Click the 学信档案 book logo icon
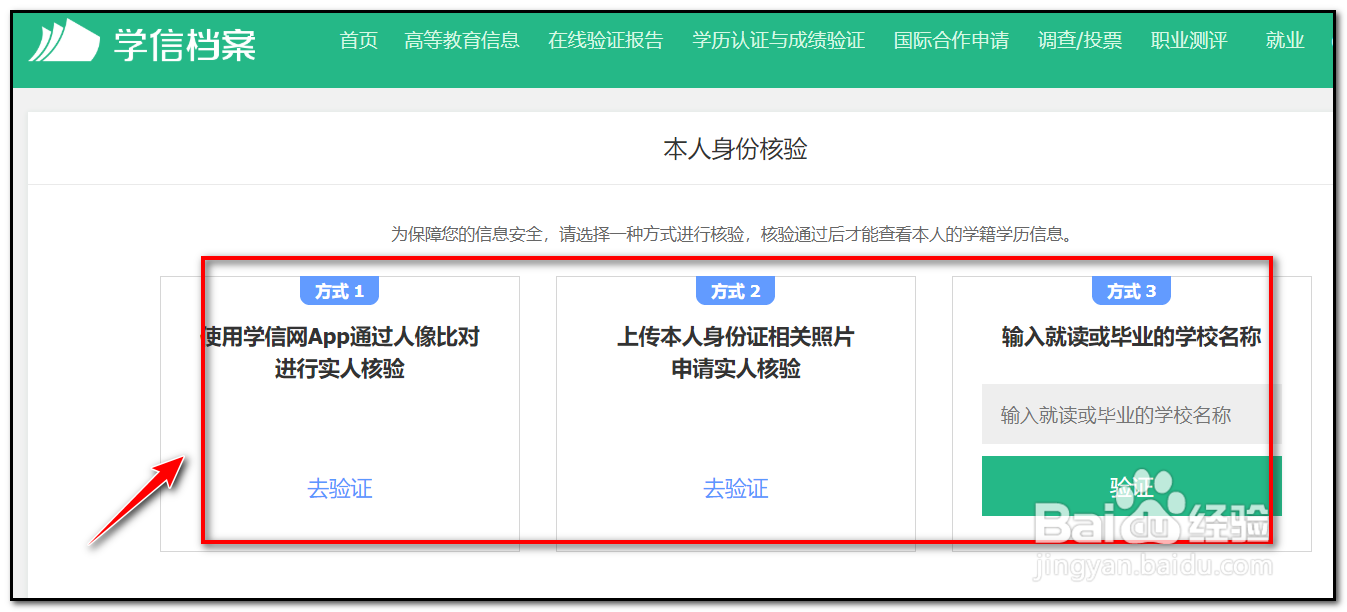 tap(62, 40)
